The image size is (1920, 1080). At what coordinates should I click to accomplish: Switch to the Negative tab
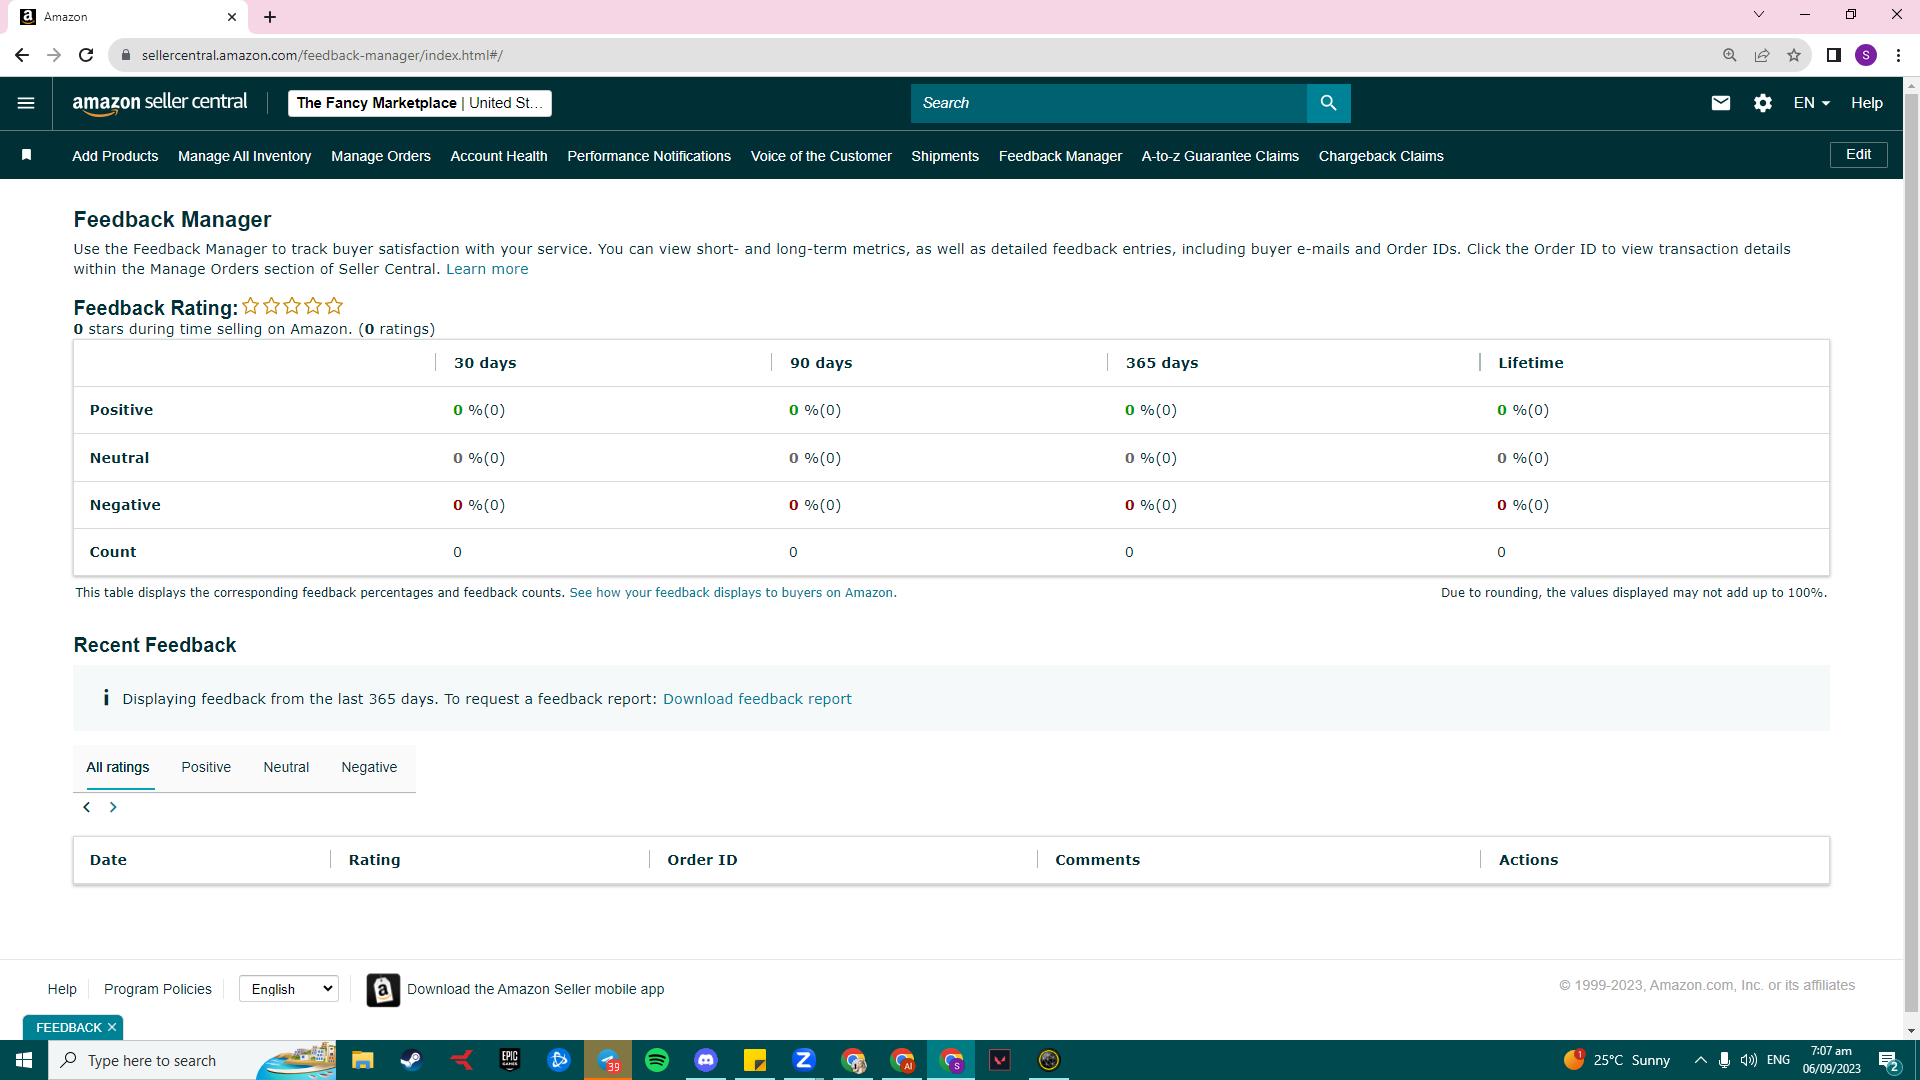pyautogui.click(x=369, y=768)
